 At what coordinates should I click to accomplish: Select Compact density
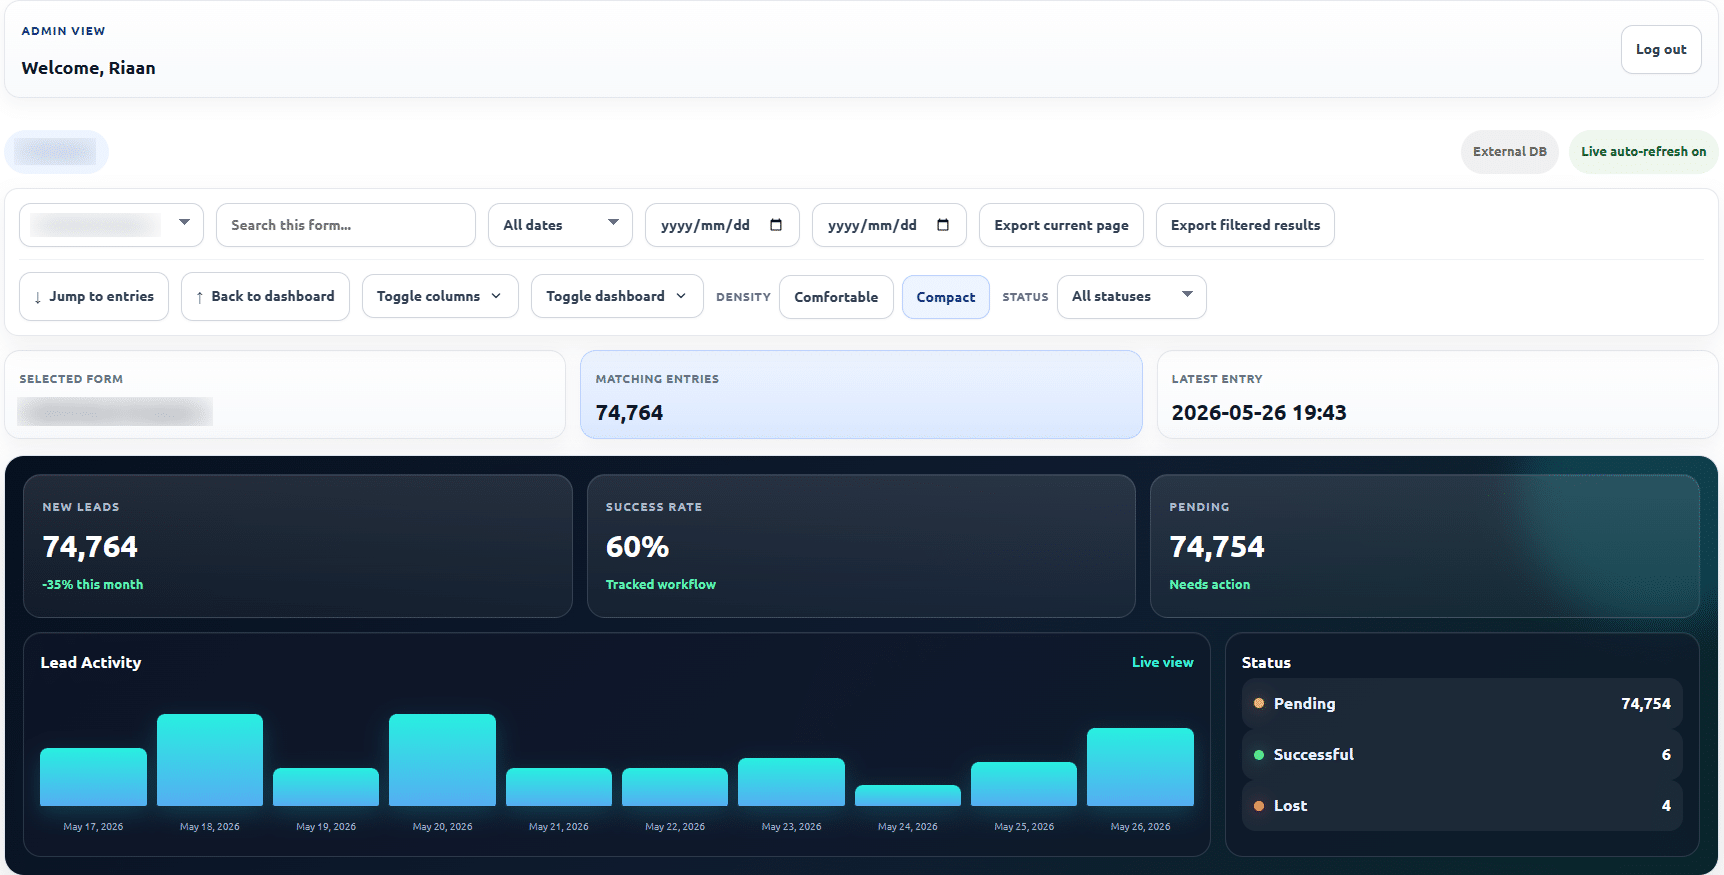(x=946, y=297)
